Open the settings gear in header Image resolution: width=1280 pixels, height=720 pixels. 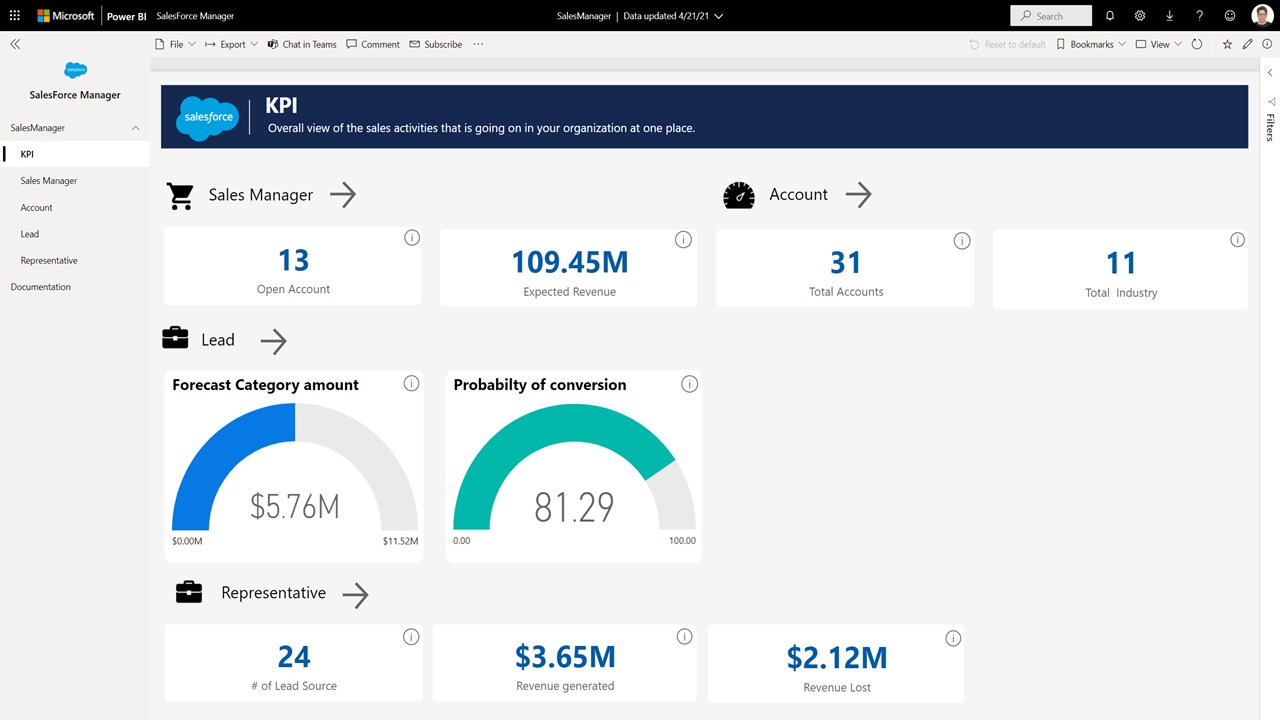click(x=1140, y=16)
